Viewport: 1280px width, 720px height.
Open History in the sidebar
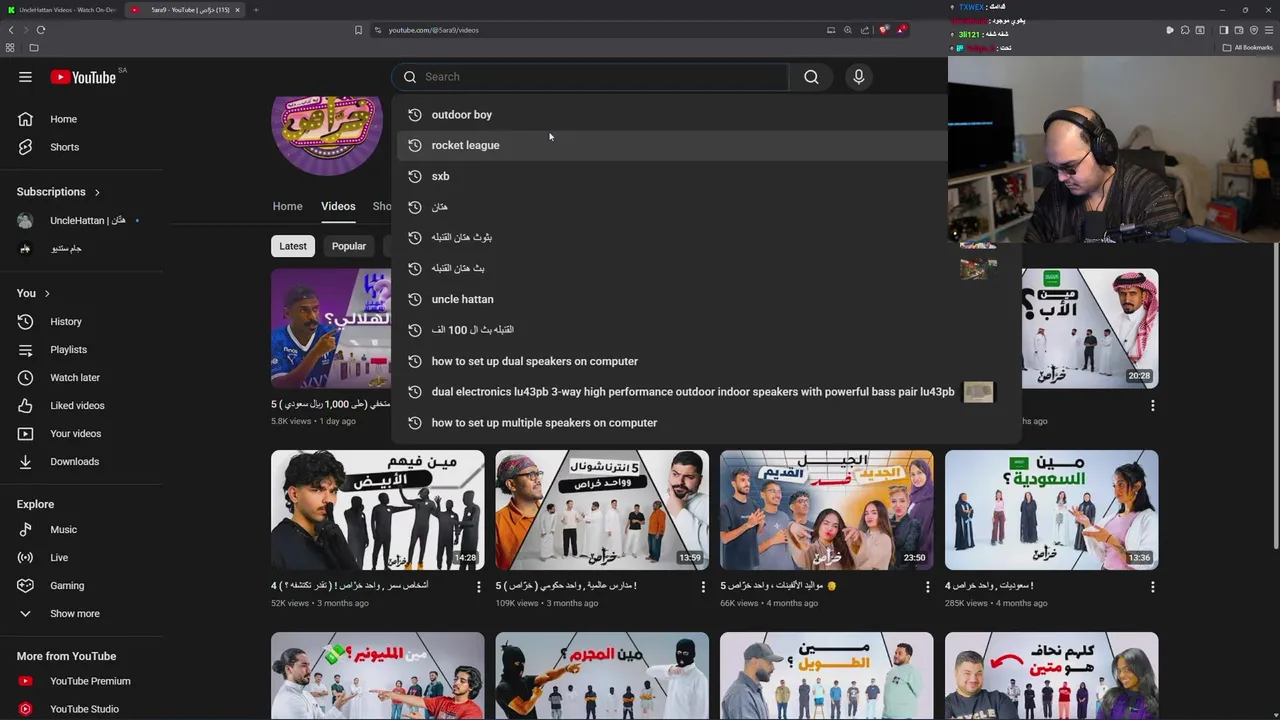click(x=66, y=322)
